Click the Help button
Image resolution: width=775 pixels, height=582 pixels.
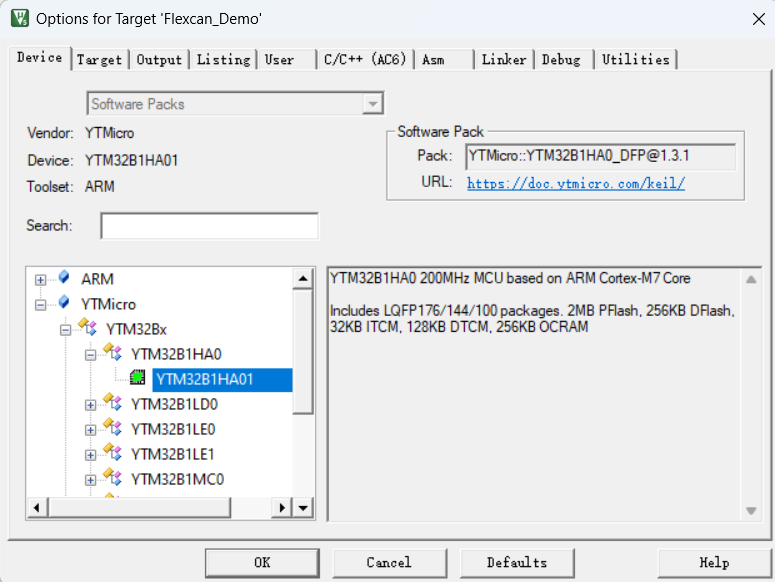click(714, 563)
